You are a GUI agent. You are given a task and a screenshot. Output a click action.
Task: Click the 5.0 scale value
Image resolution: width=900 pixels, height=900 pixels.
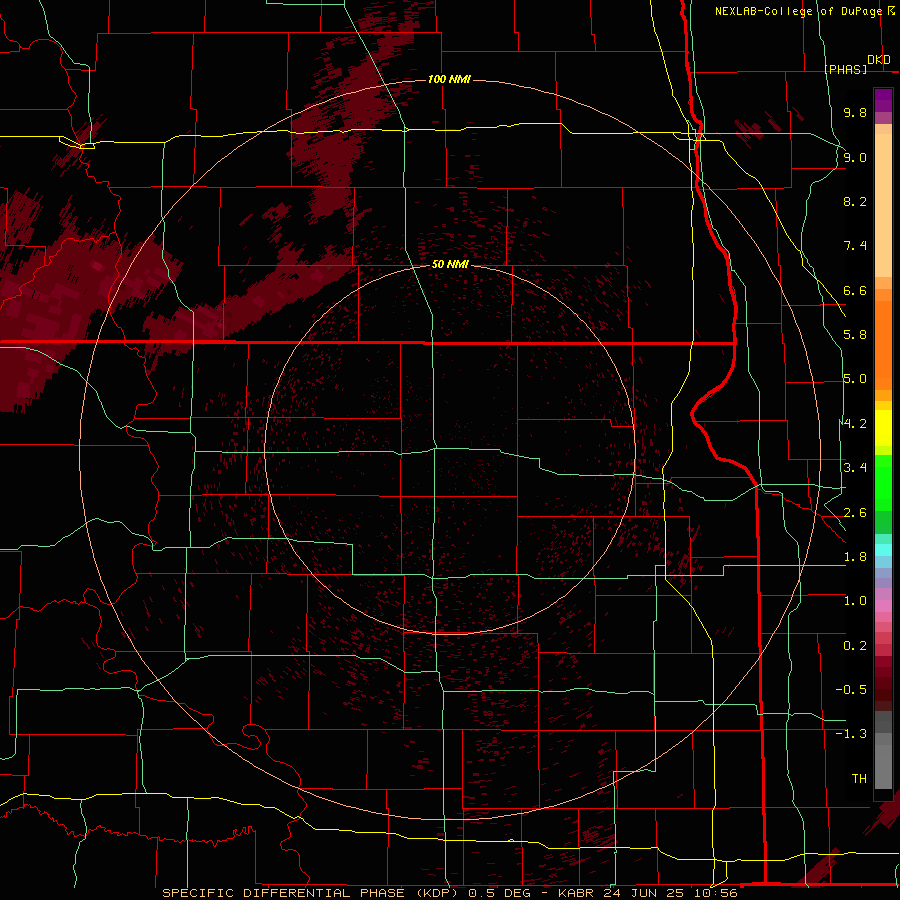(x=855, y=379)
